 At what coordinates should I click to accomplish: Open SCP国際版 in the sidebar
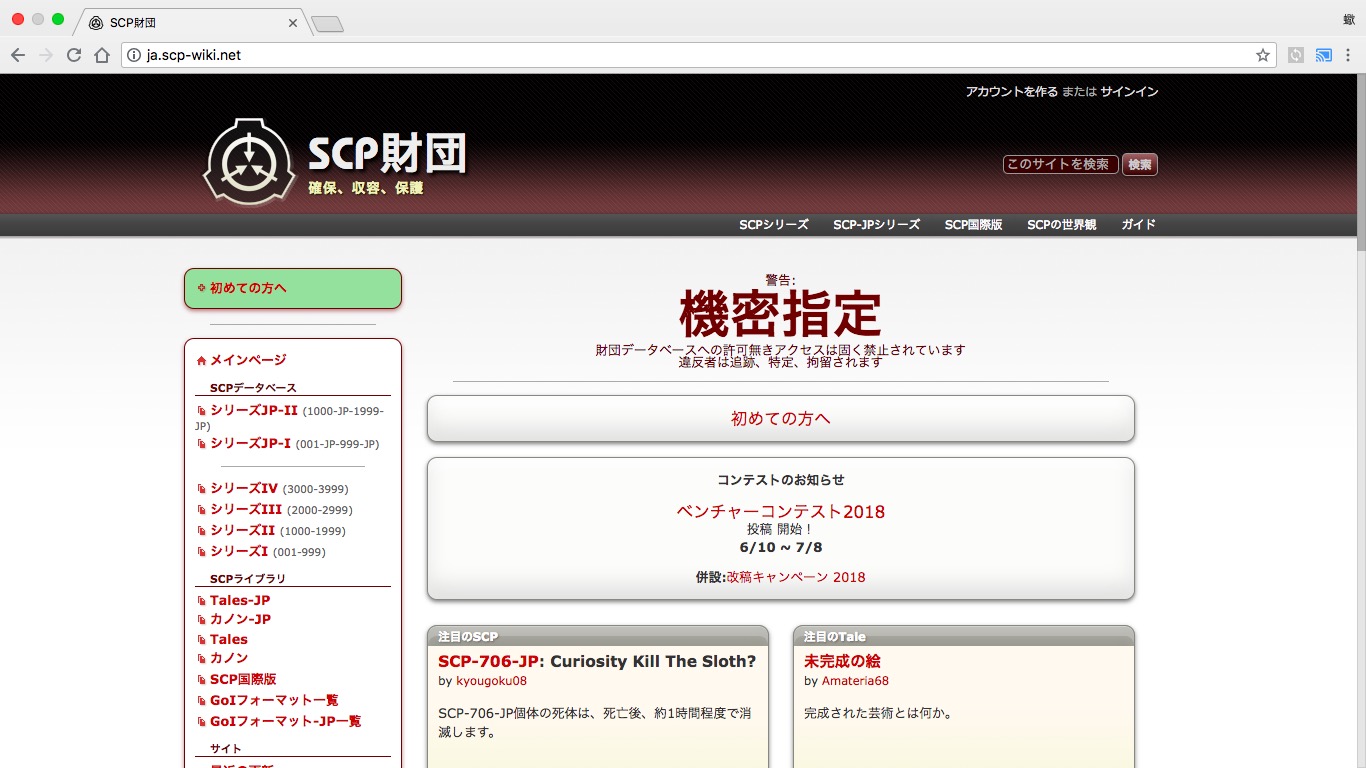(x=243, y=679)
